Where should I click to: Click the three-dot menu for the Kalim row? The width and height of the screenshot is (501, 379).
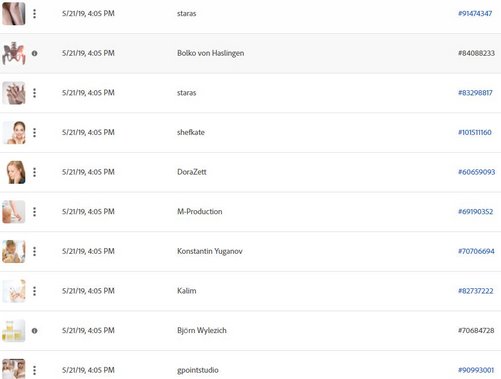point(34,291)
